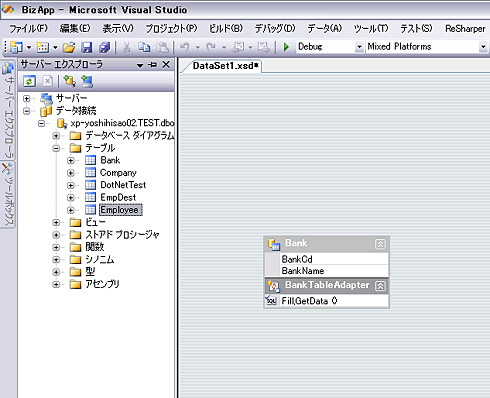Collapse the BankTableAdapter section
The height and width of the screenshot is (398, 490).
tap(380, 286)
